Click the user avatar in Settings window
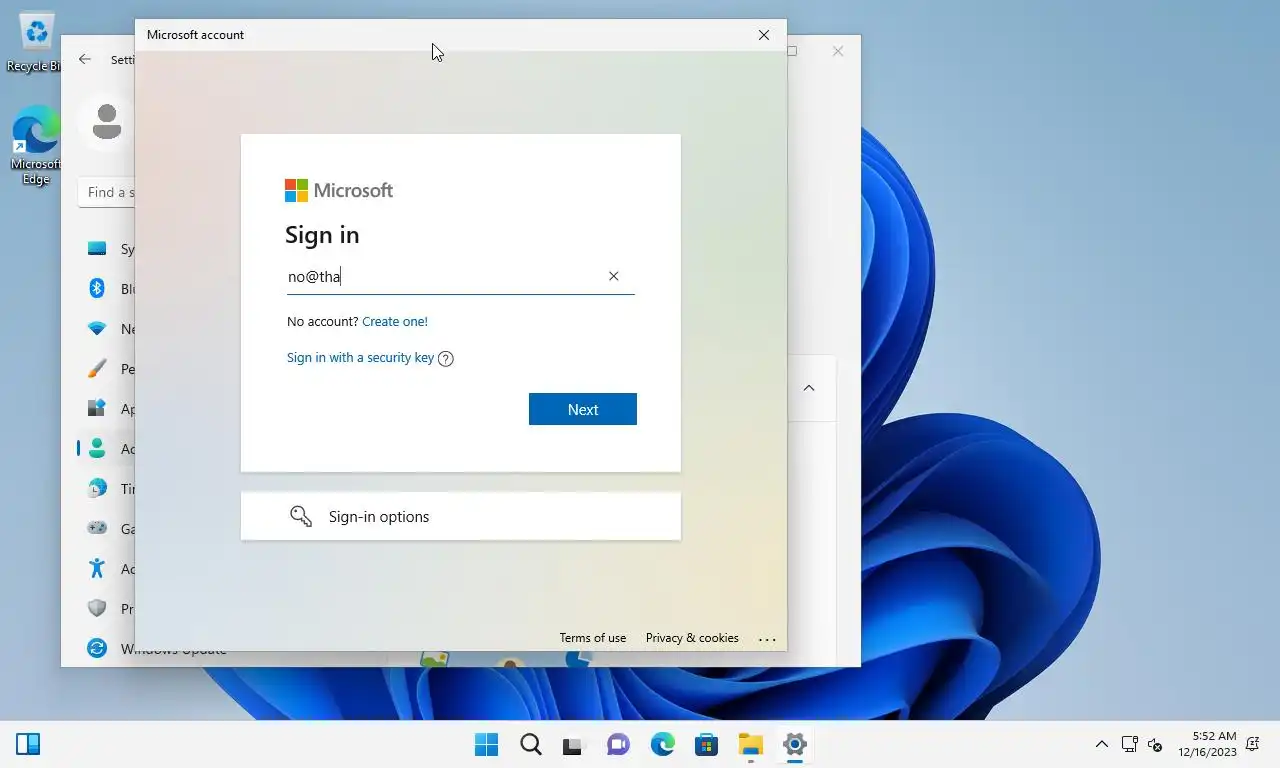This screenshot has height=768, width=1280. click(x=105, y=122)
